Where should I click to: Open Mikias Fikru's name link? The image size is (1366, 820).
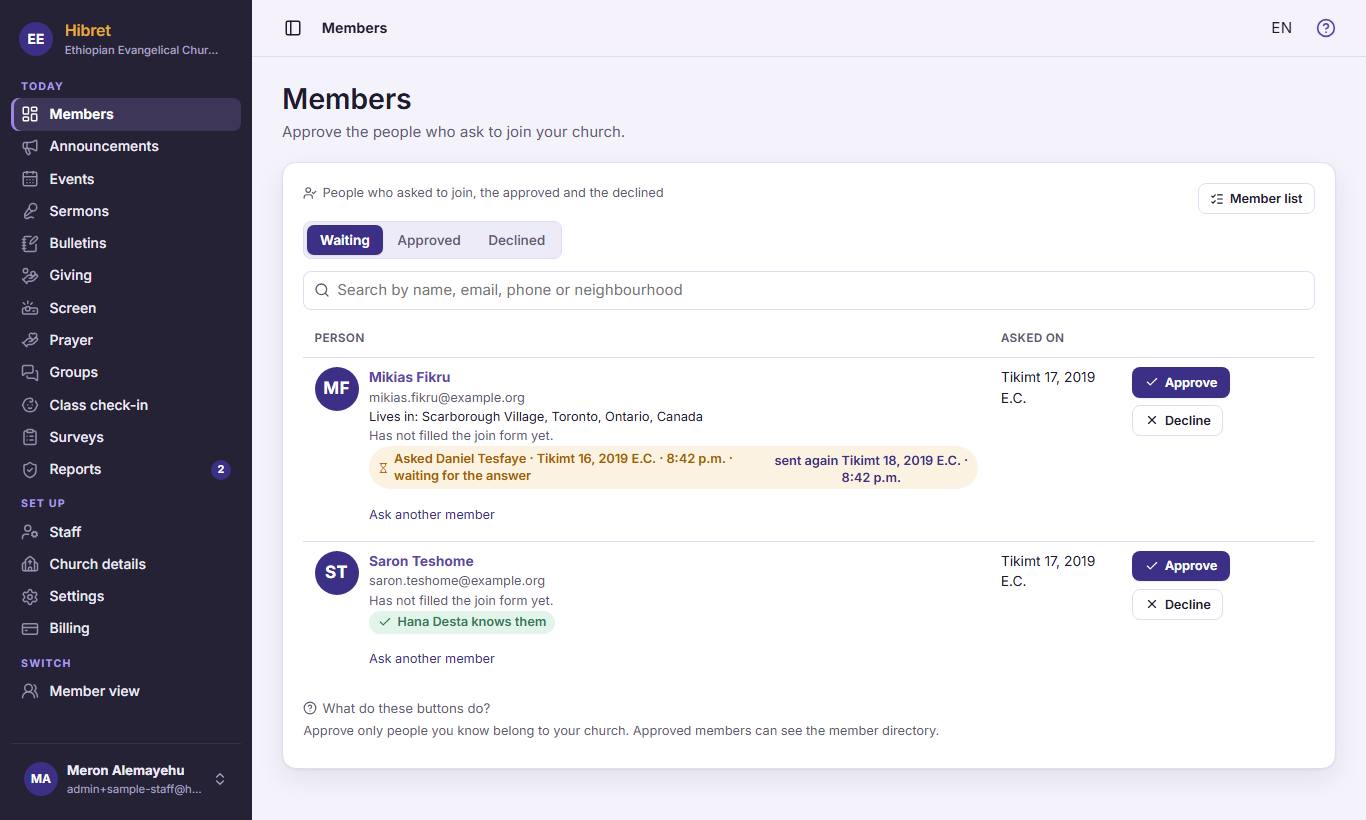tap(410, 377)
